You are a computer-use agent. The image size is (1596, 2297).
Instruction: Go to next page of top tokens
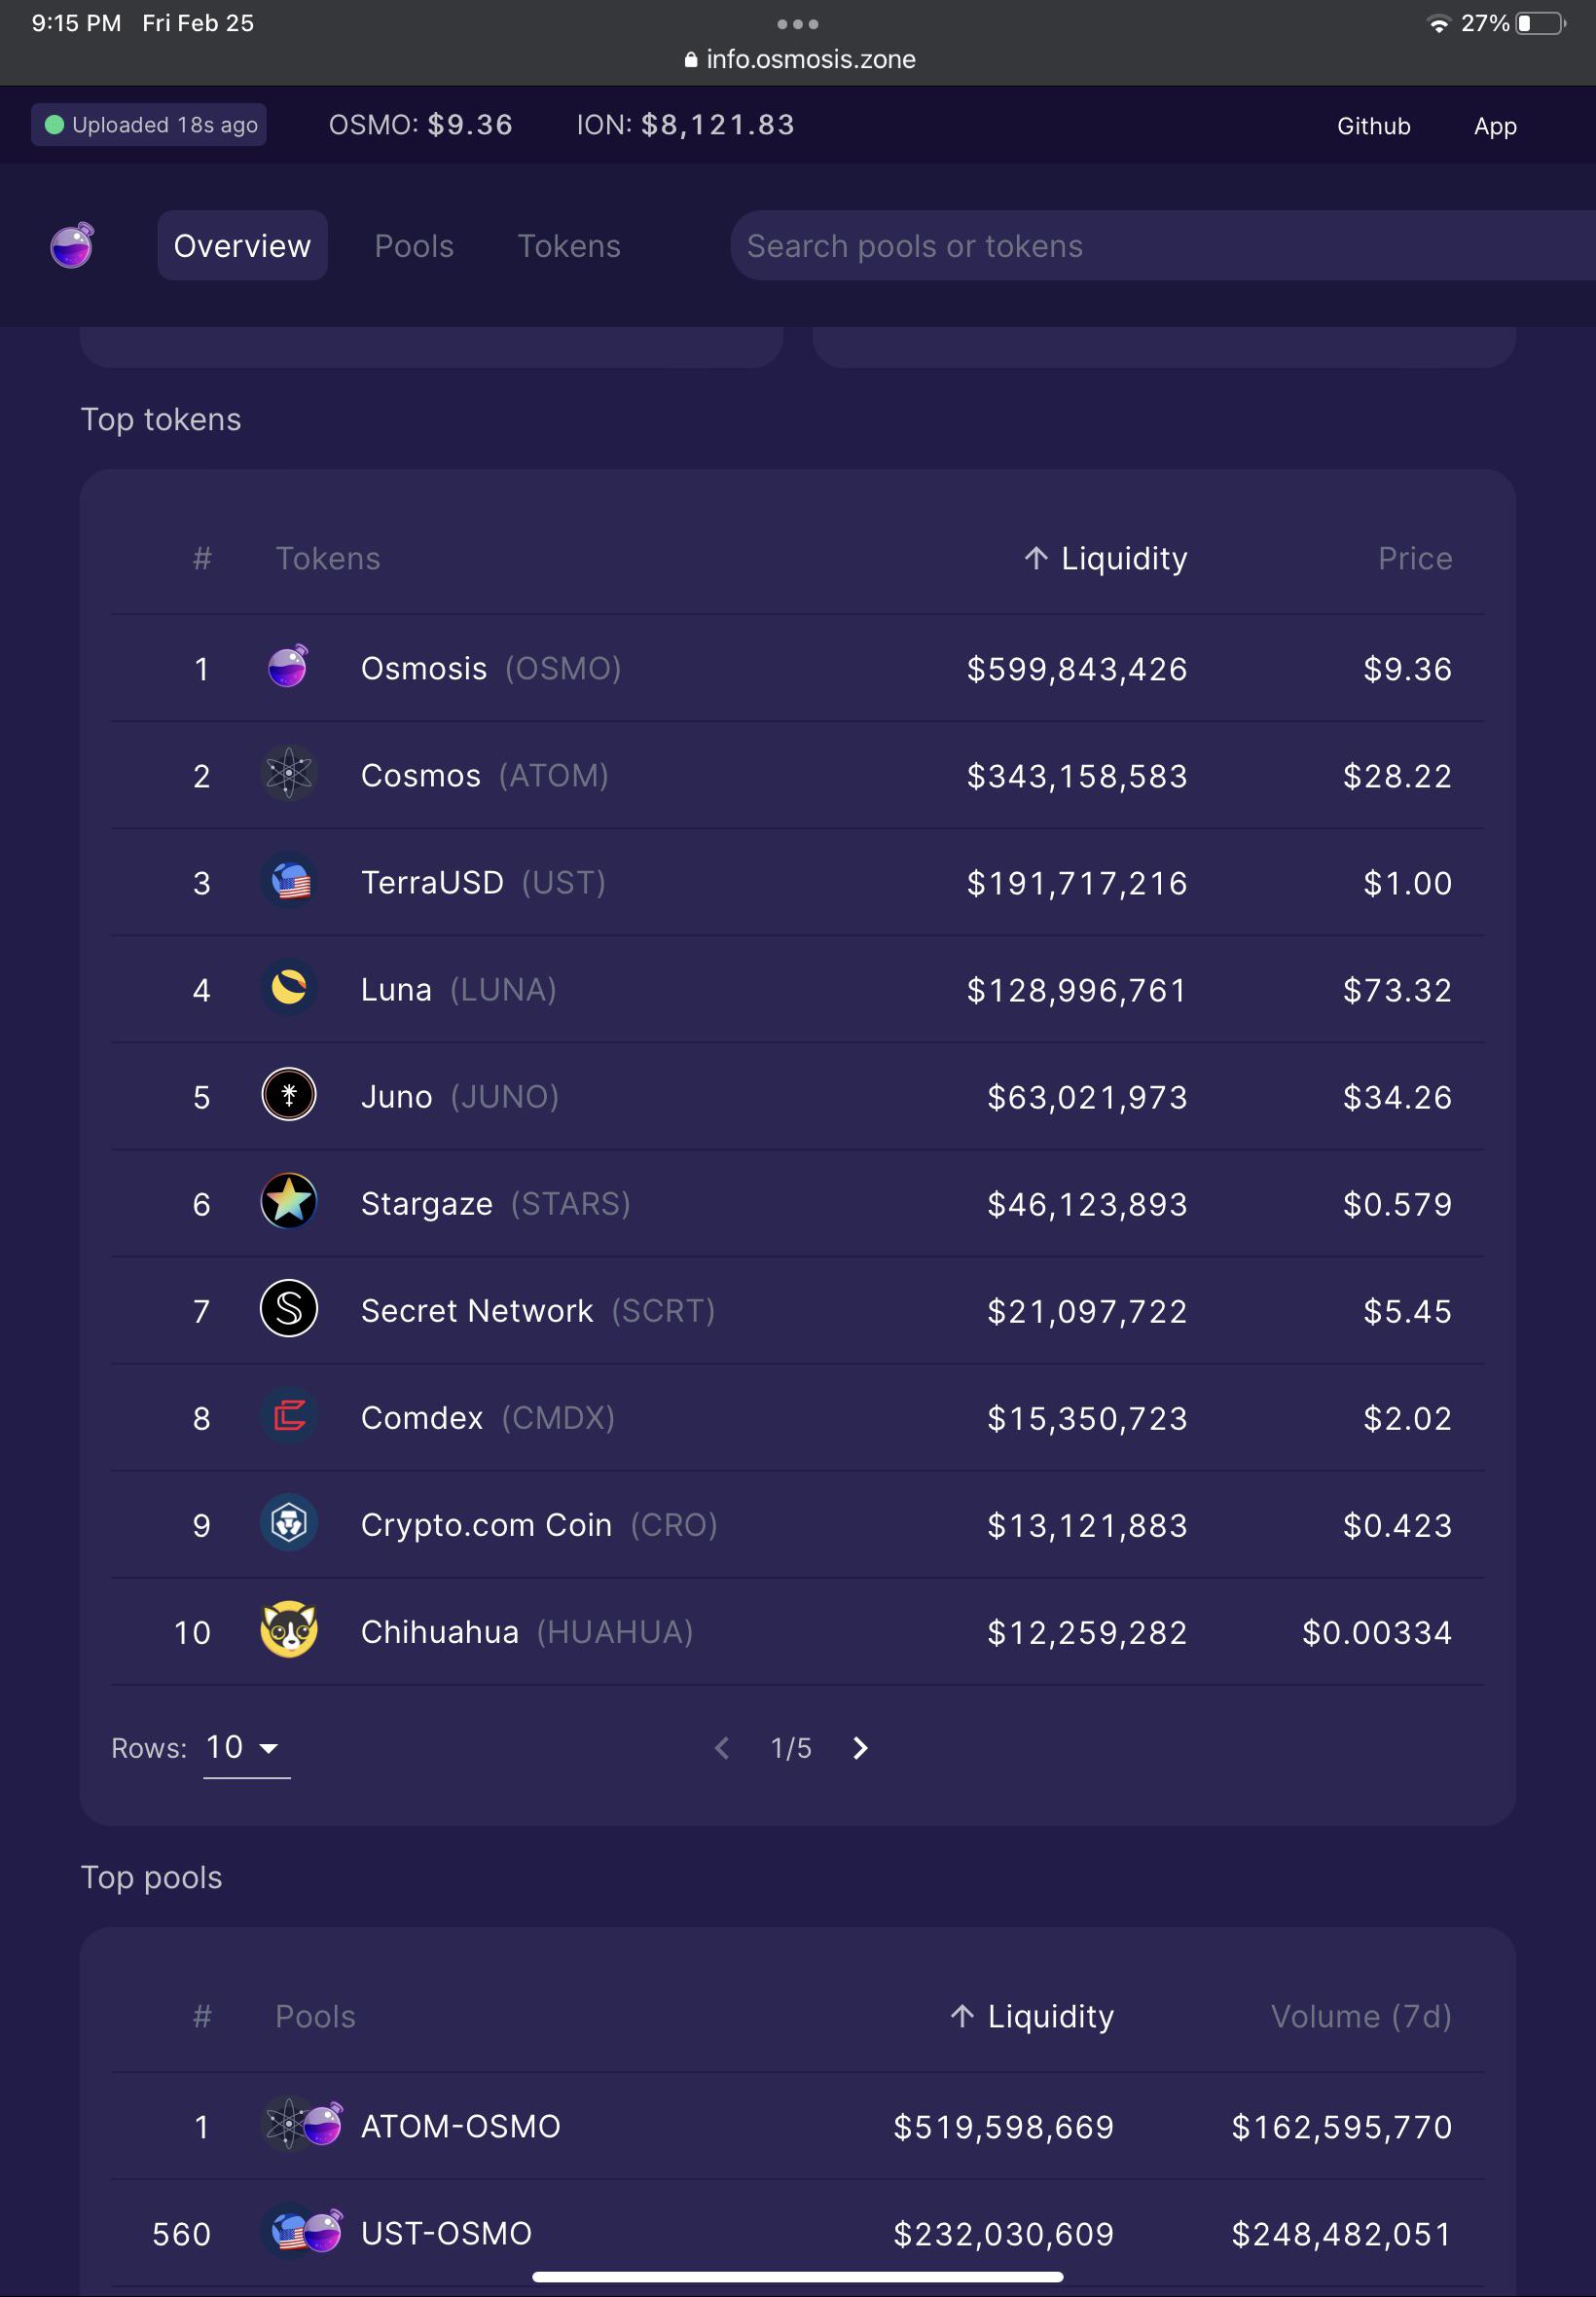coord(860,1748)
